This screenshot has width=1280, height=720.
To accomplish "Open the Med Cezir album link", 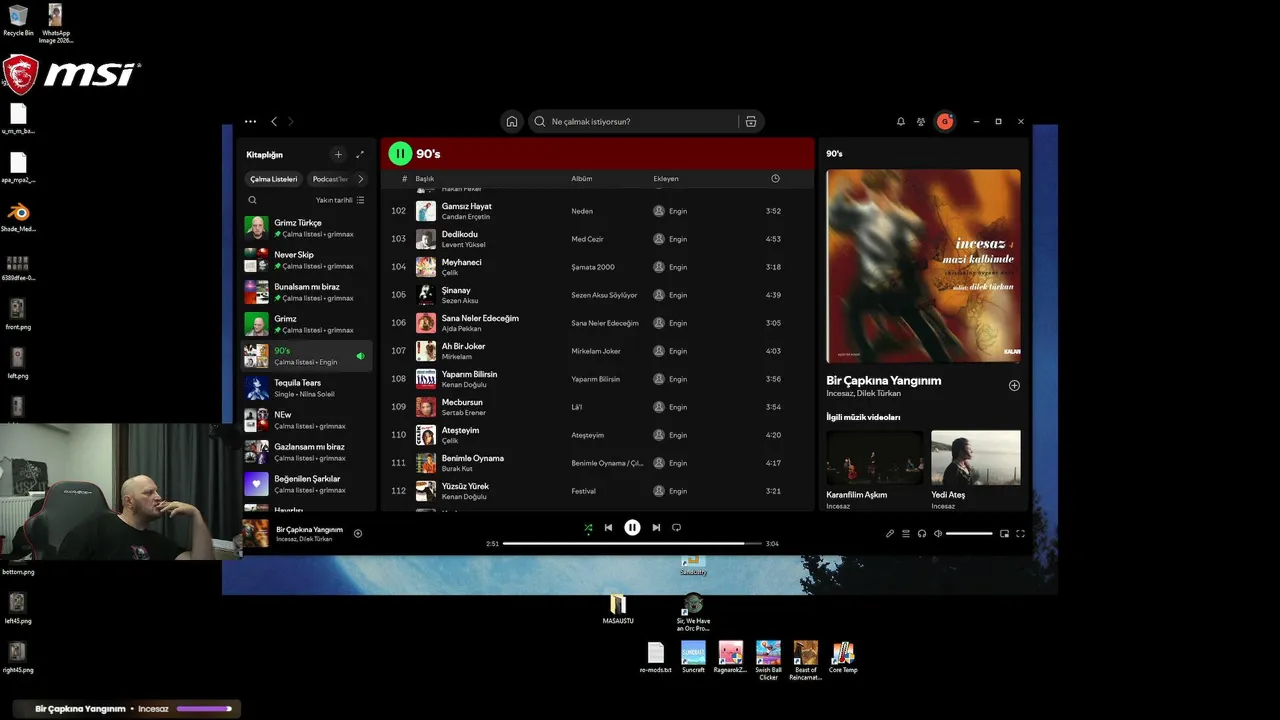I will (x=588, y=239).
